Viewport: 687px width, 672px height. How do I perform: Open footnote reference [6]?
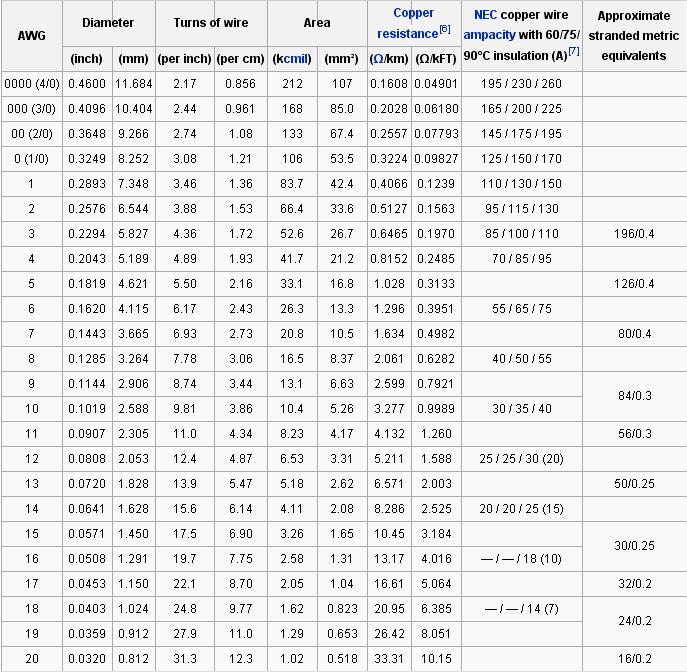point(445,29)
